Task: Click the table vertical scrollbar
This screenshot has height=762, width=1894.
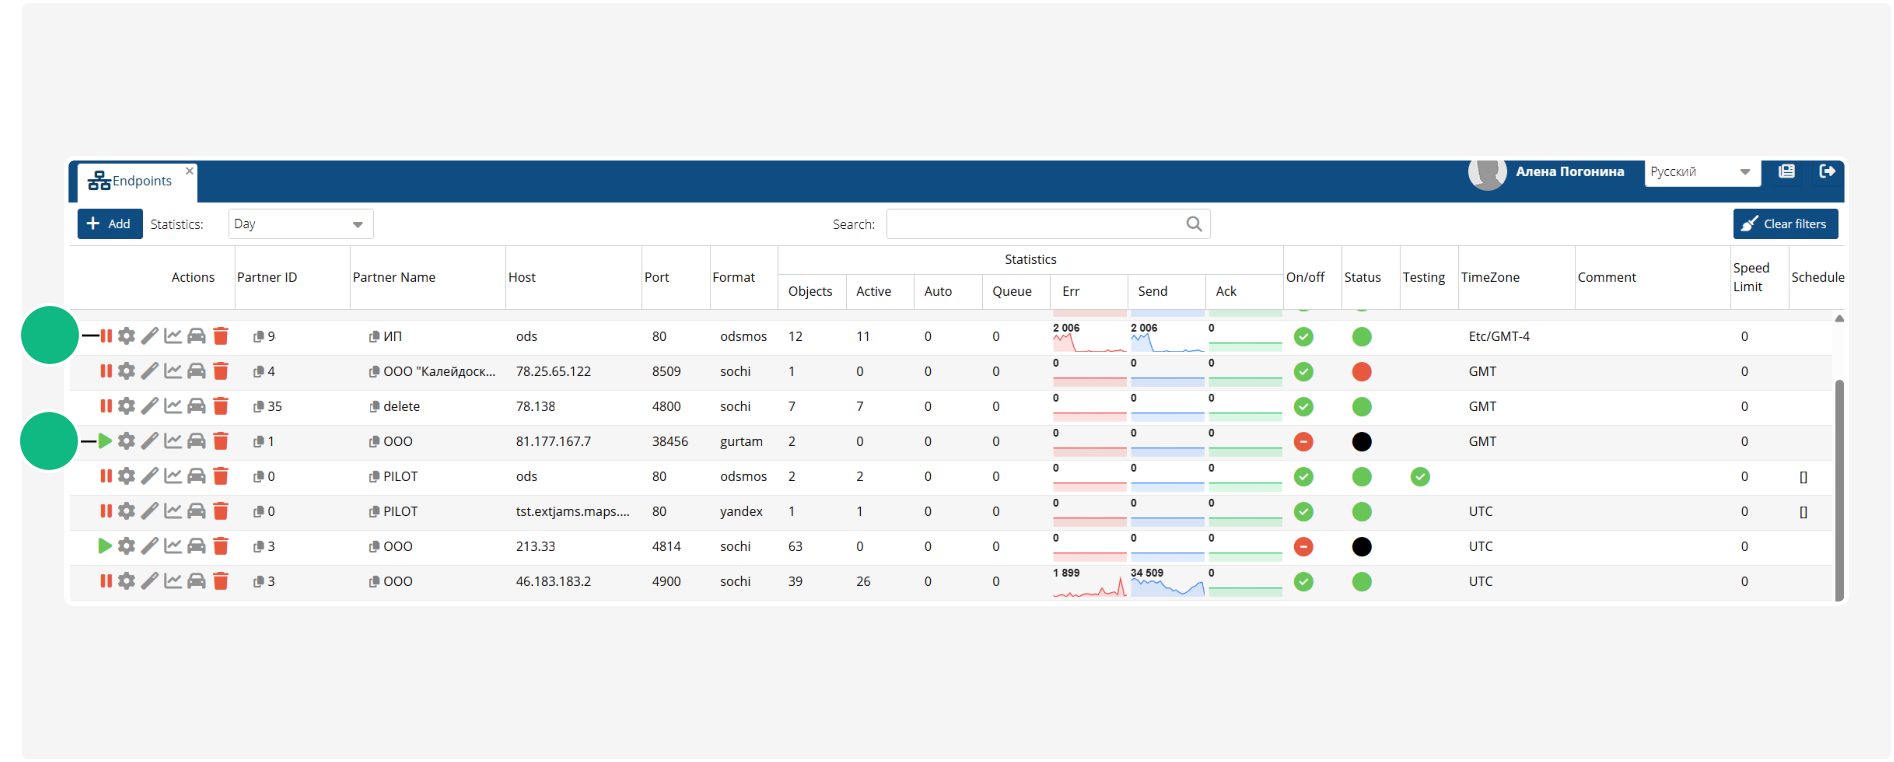Action: point(1839,490)
